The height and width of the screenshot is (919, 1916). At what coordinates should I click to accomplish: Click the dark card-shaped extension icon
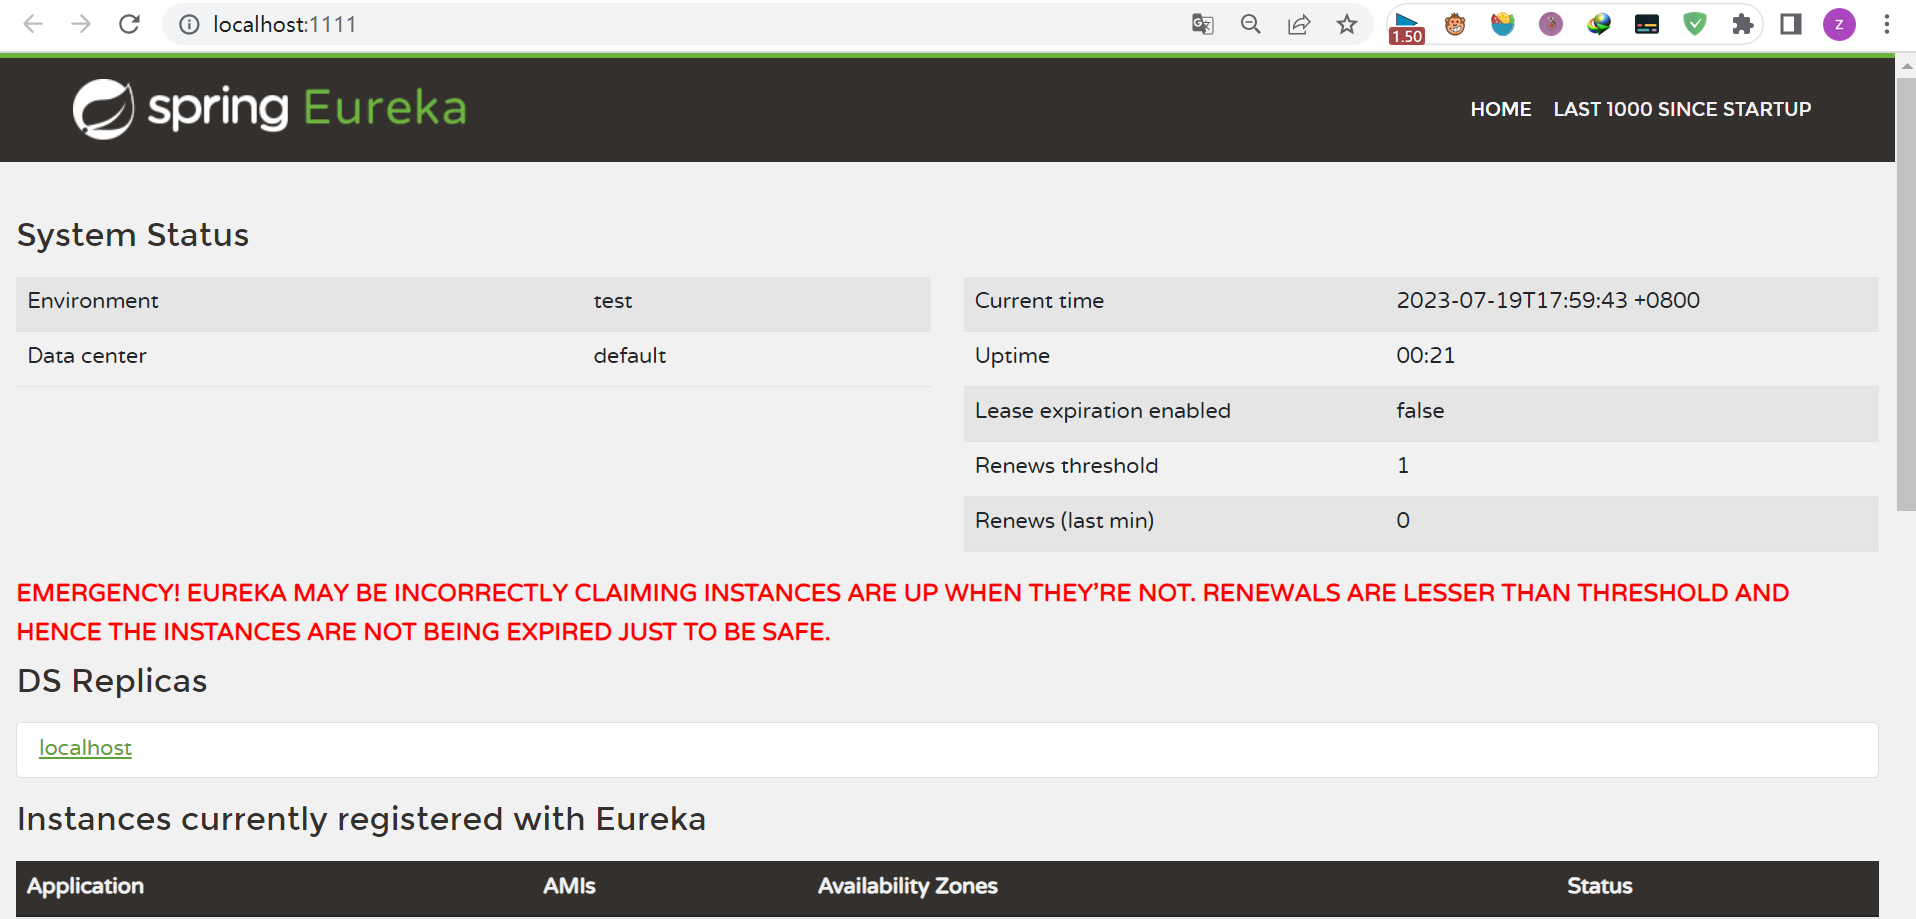coord(1647,24)
